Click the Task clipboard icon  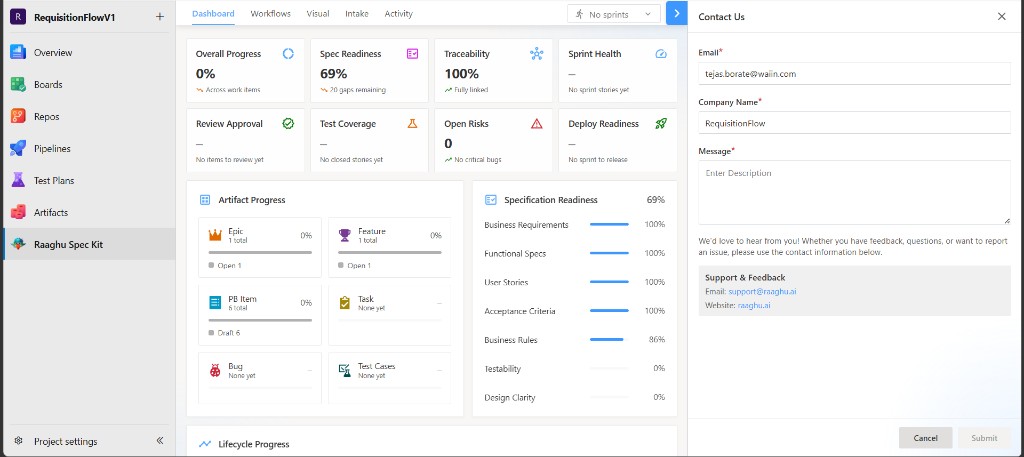coord(345,303)
